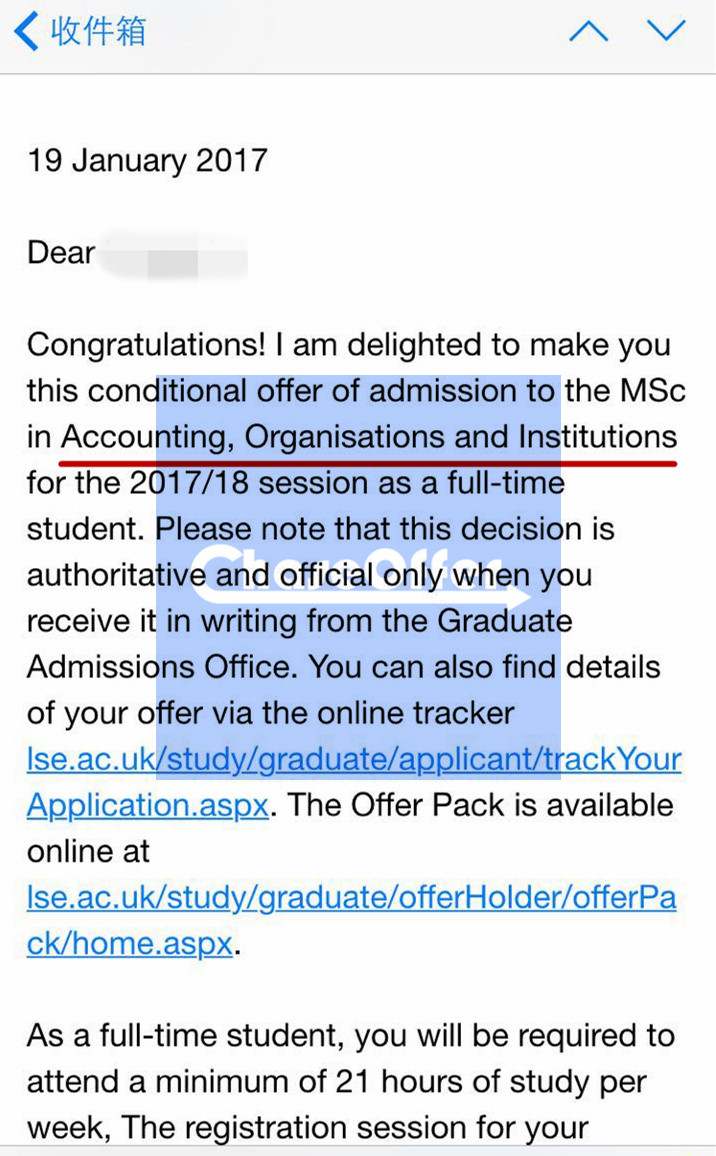Open the ck/home.aspx link text

(x=131, y=944)
